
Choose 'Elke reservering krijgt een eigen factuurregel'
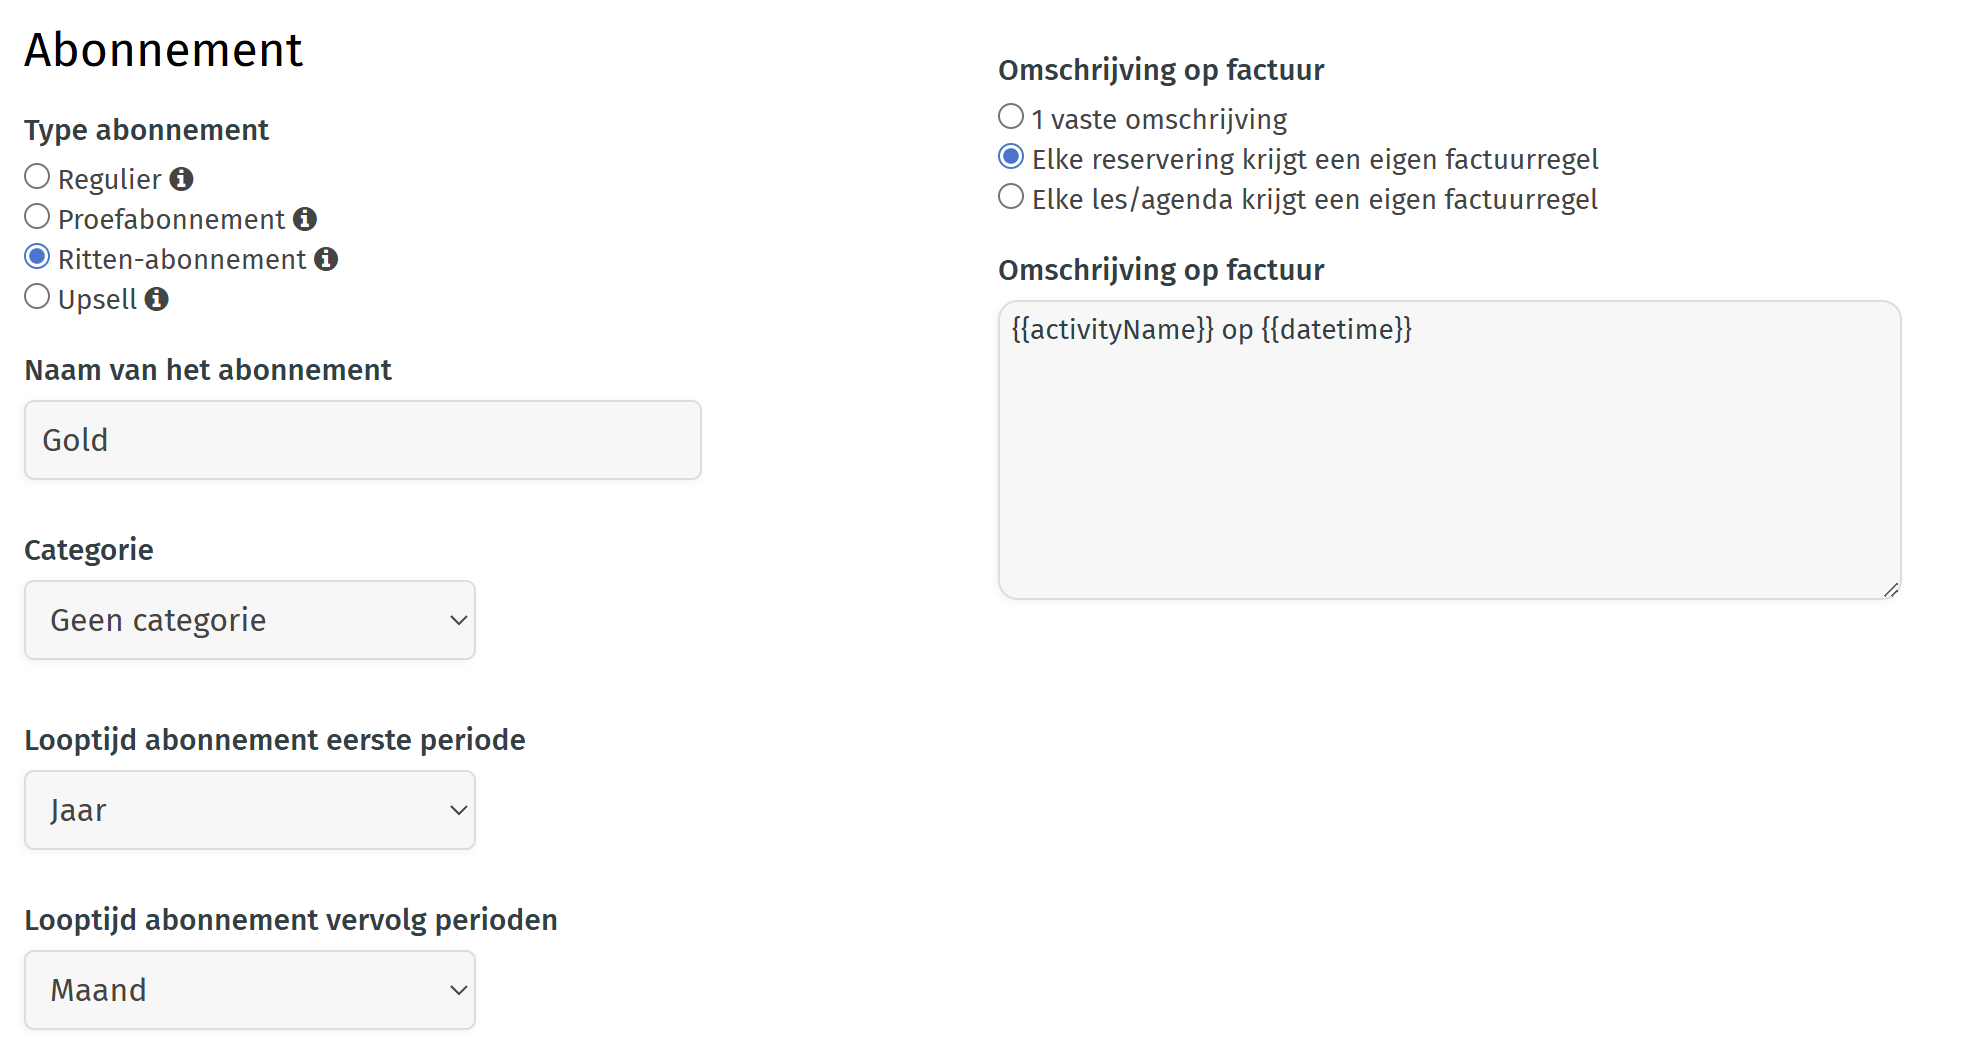pos(1011,157)
